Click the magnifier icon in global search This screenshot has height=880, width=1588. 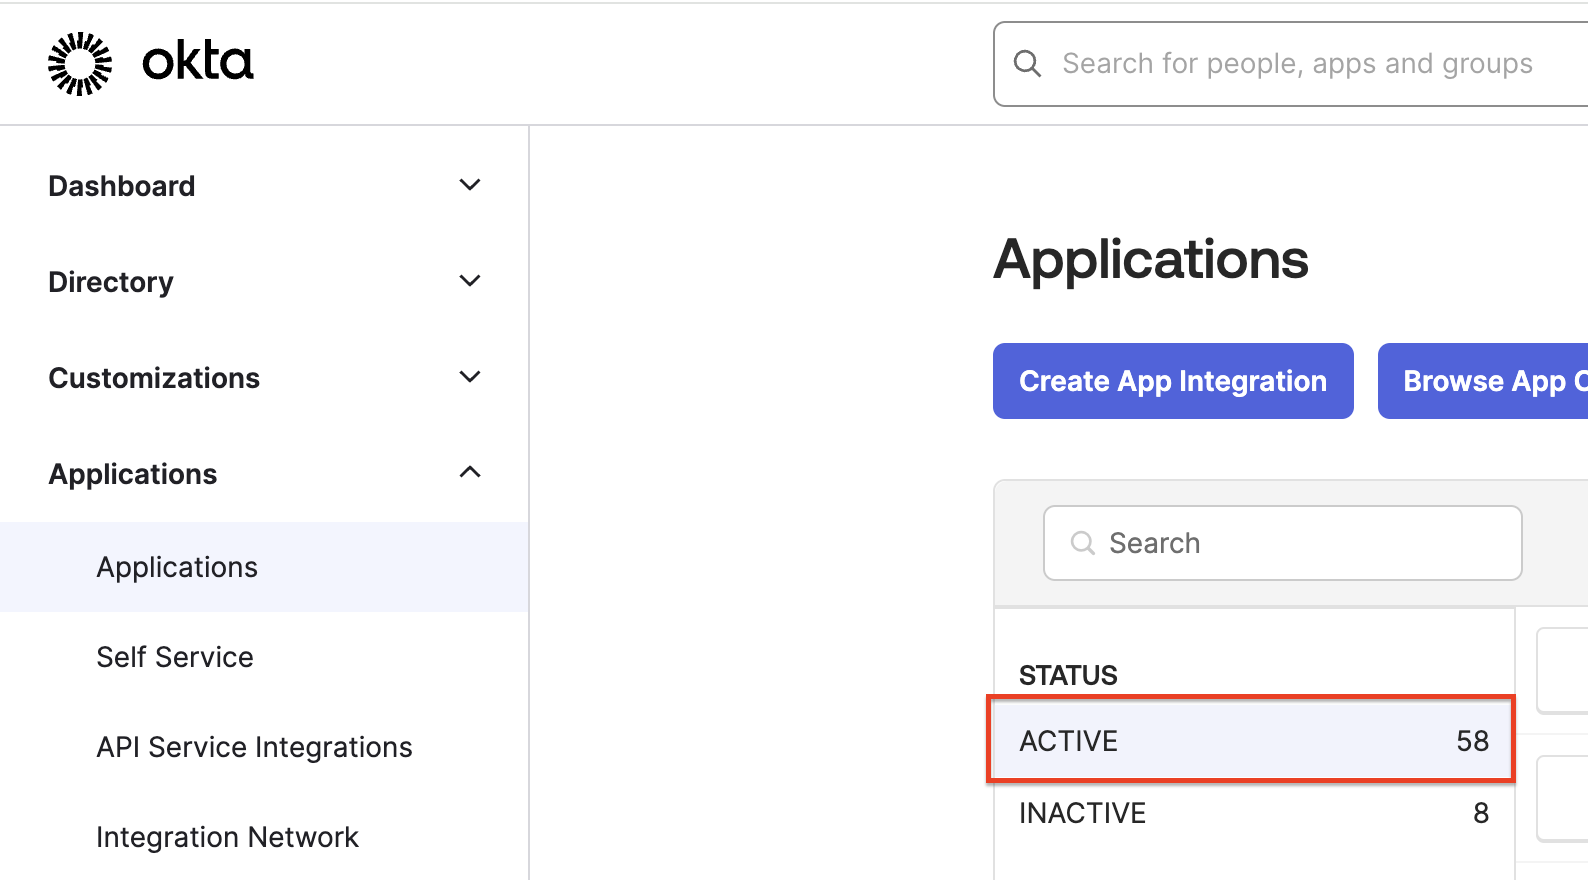coord(1027,64)
